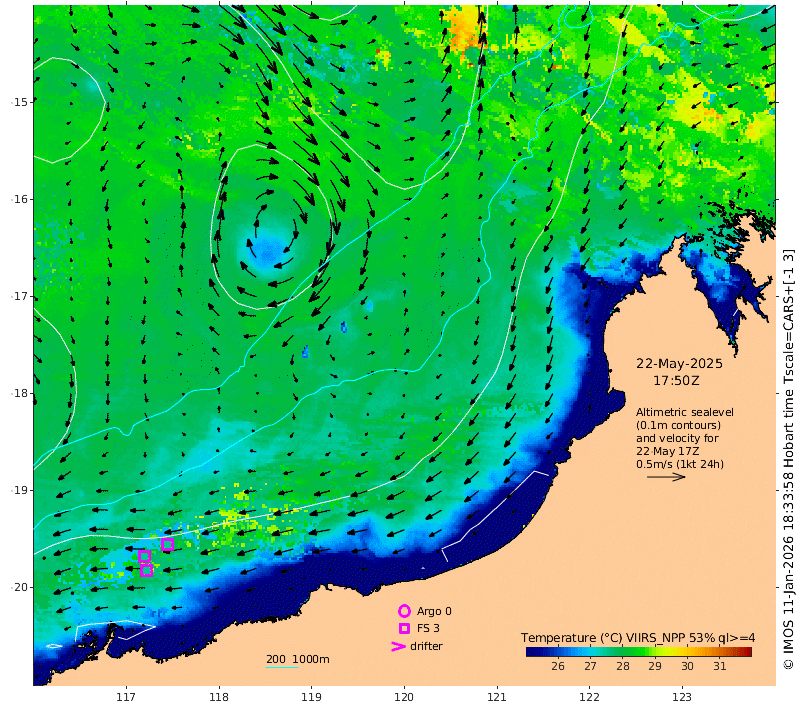The image size is (800, 710).
Task: Click the drifter legend arrow marker
Action: 398,646
